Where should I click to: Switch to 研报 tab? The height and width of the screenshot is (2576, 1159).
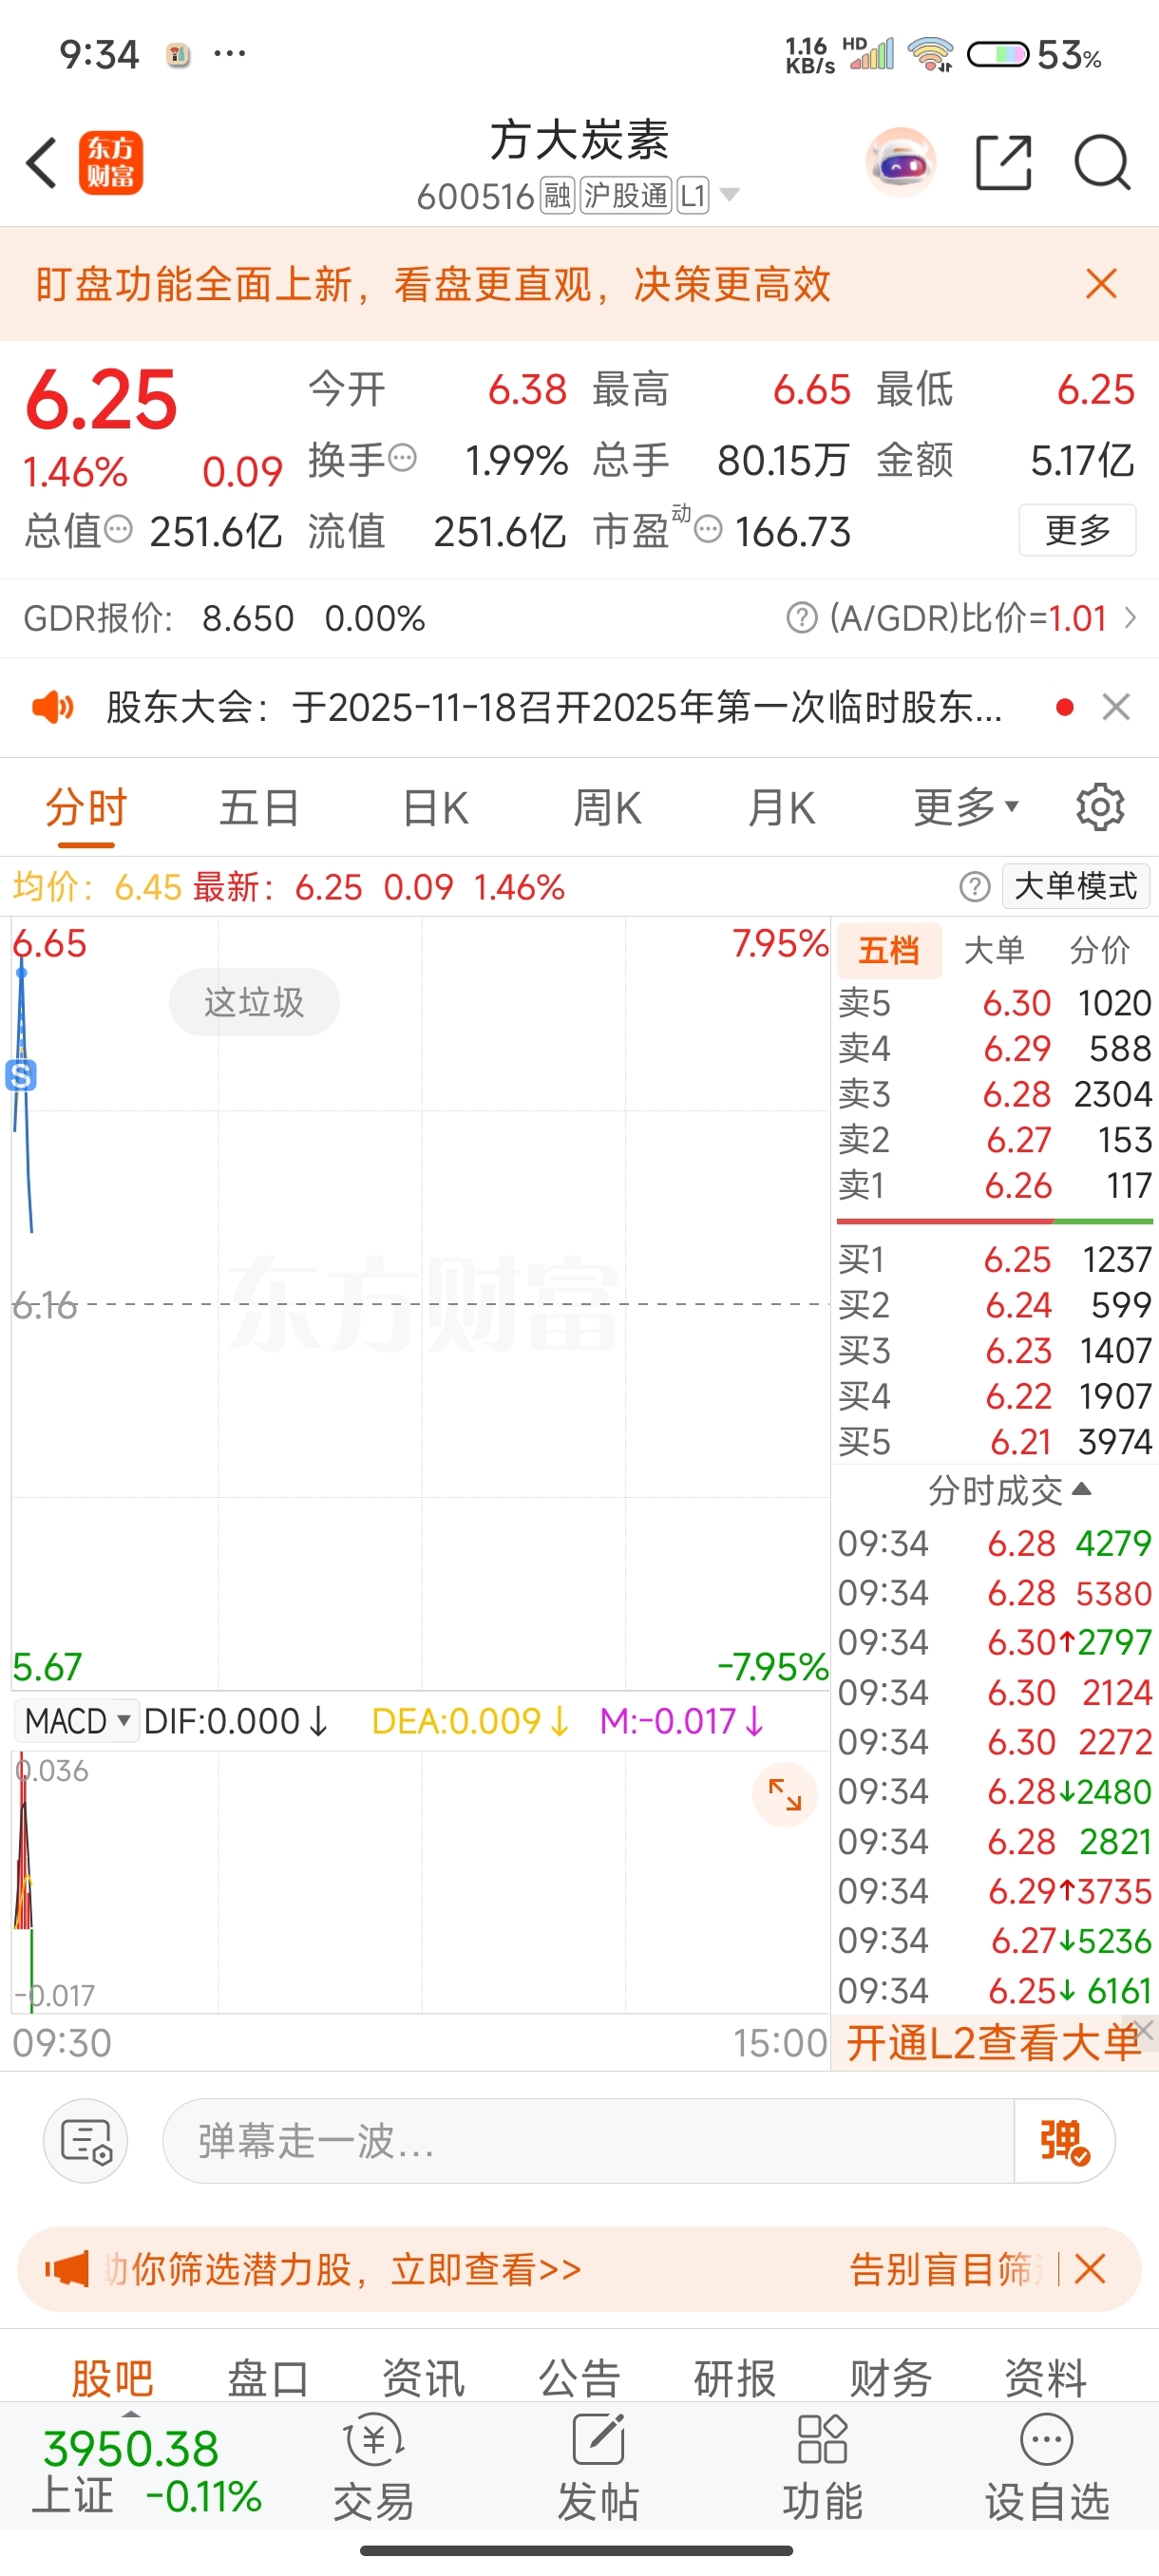click(x=735, y=2379)
